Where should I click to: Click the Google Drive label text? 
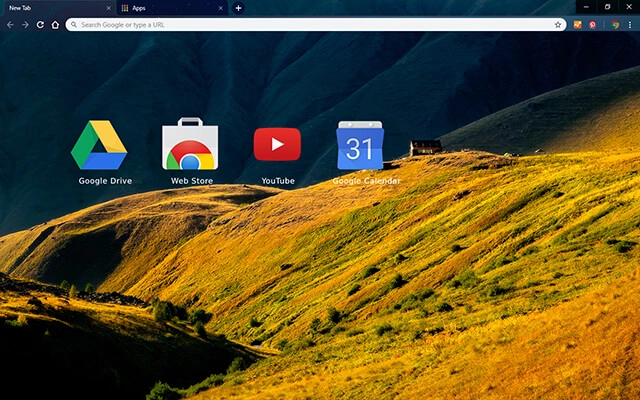[x=105, y=181]
